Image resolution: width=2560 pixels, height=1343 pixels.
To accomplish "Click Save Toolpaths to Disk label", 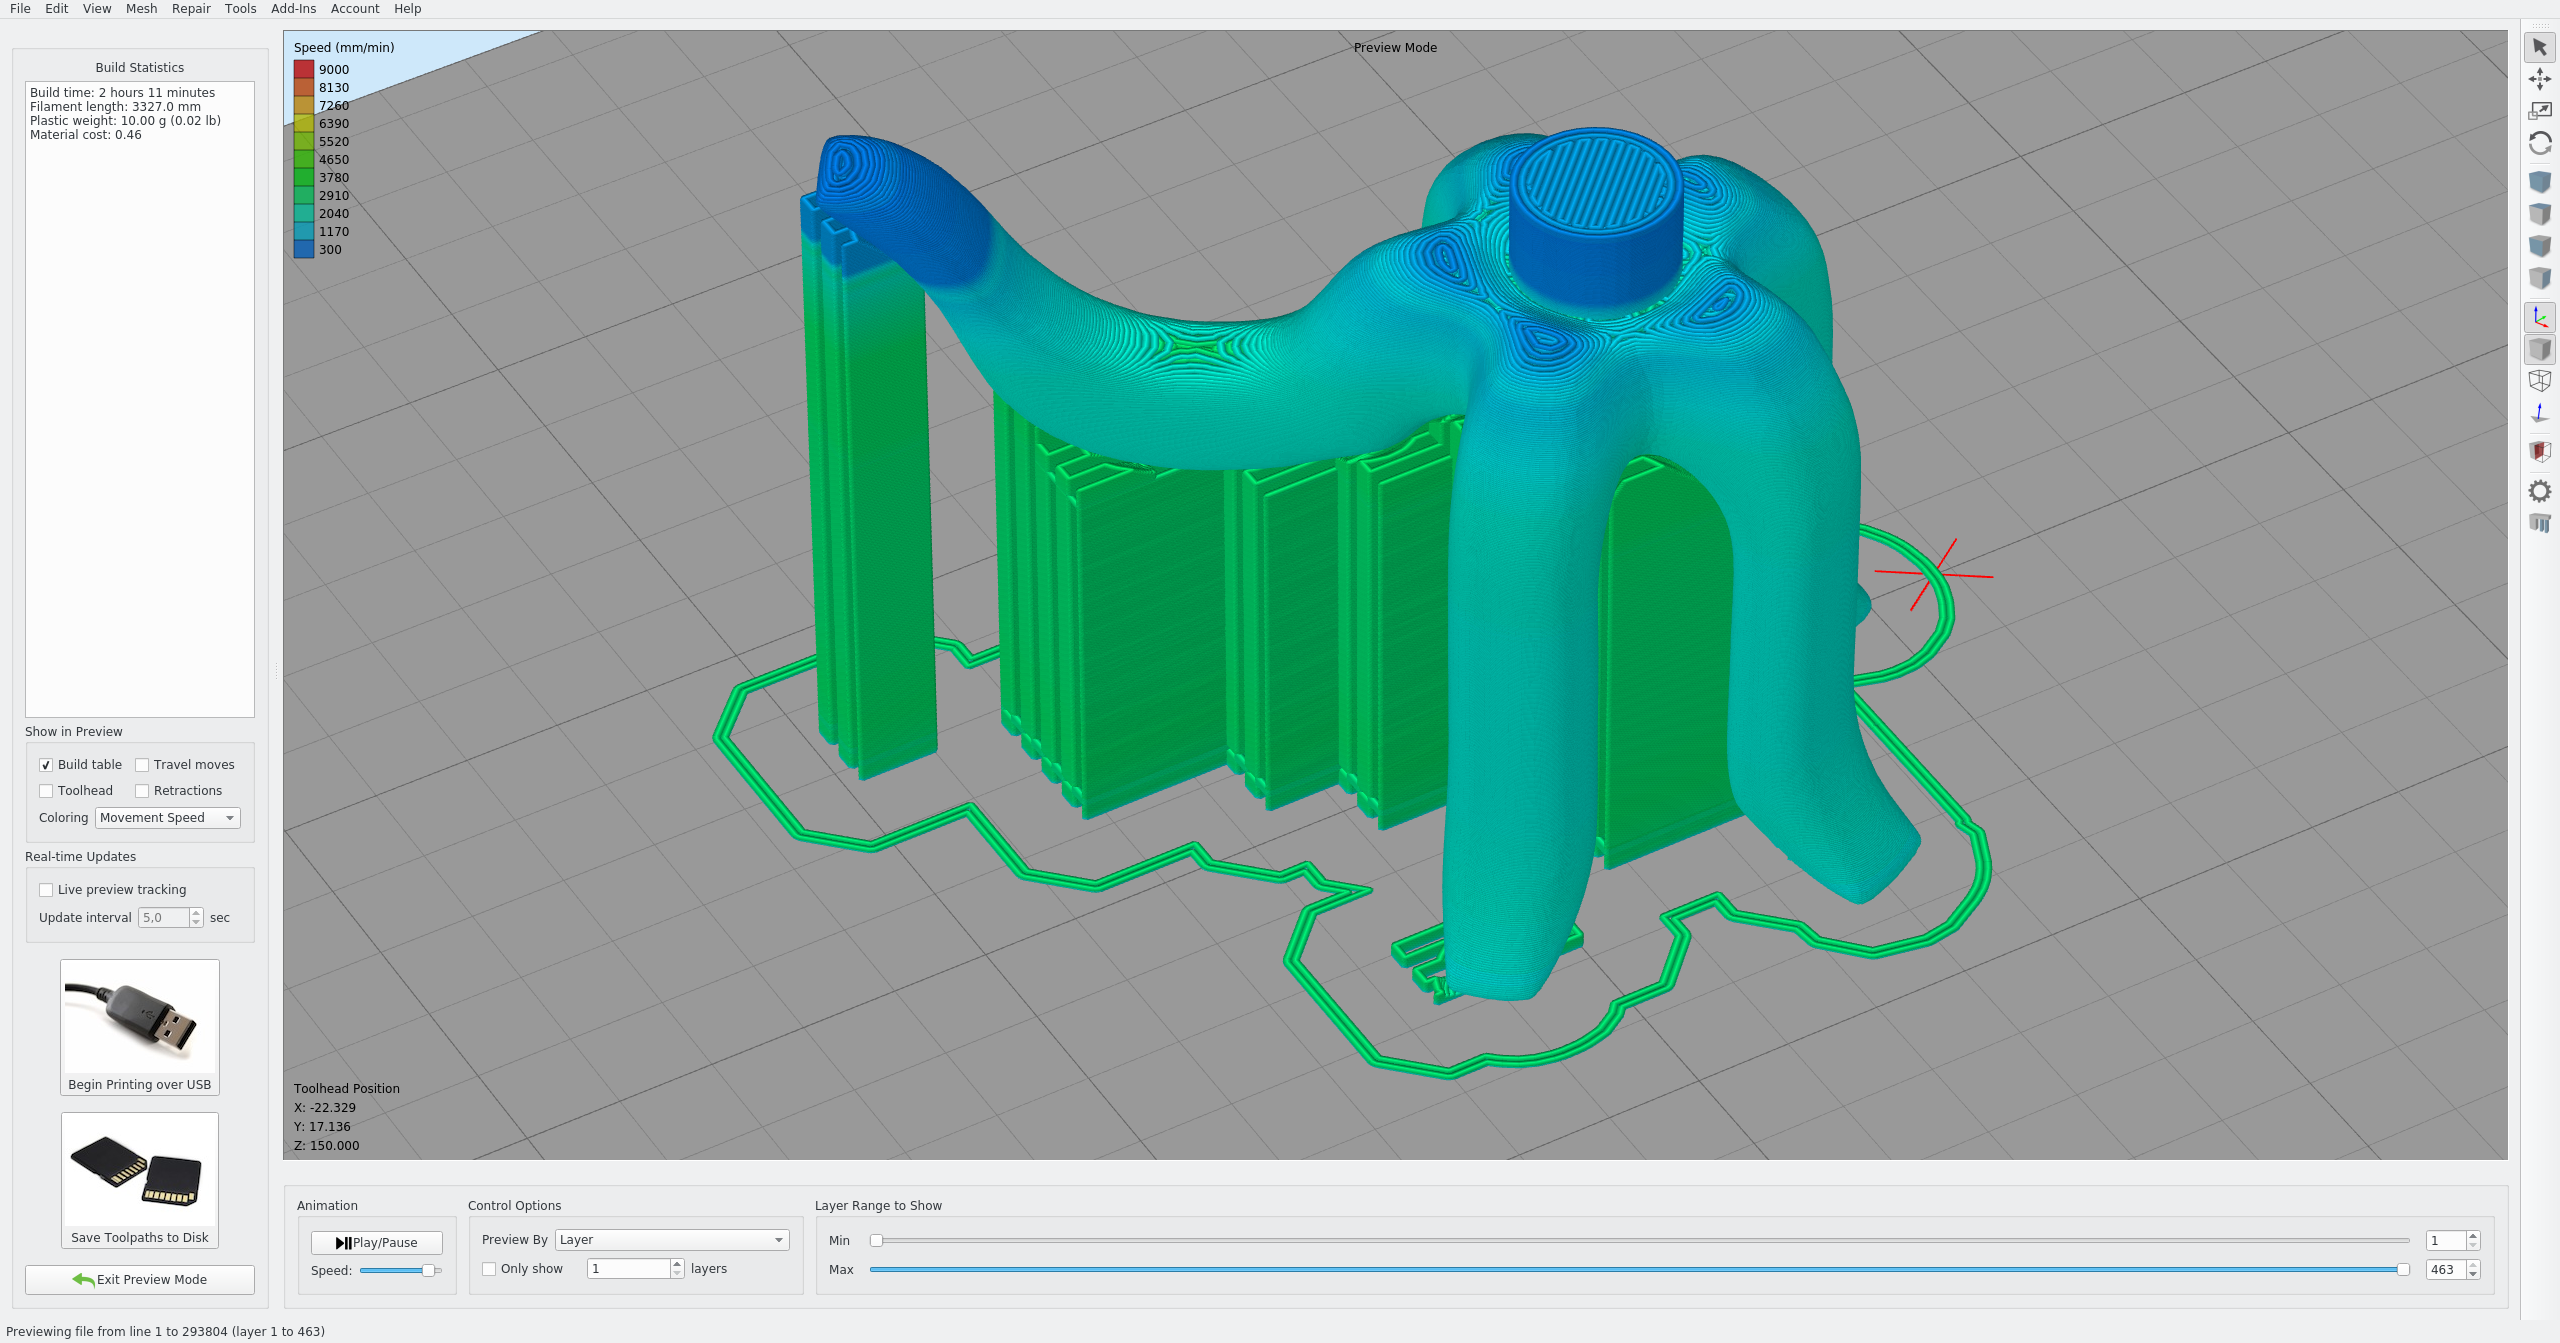I will 140,1238.
